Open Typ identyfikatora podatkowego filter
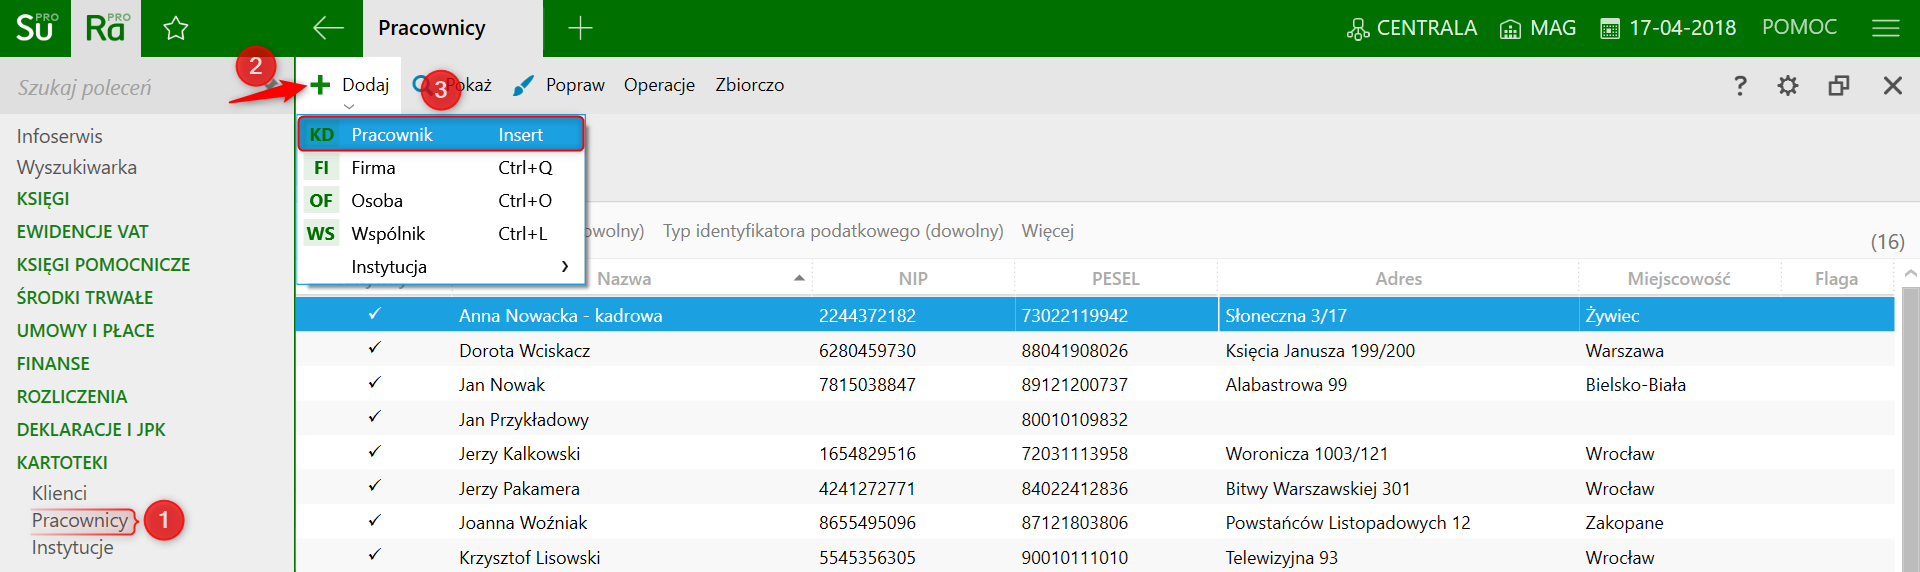 (x=833, y=231)
